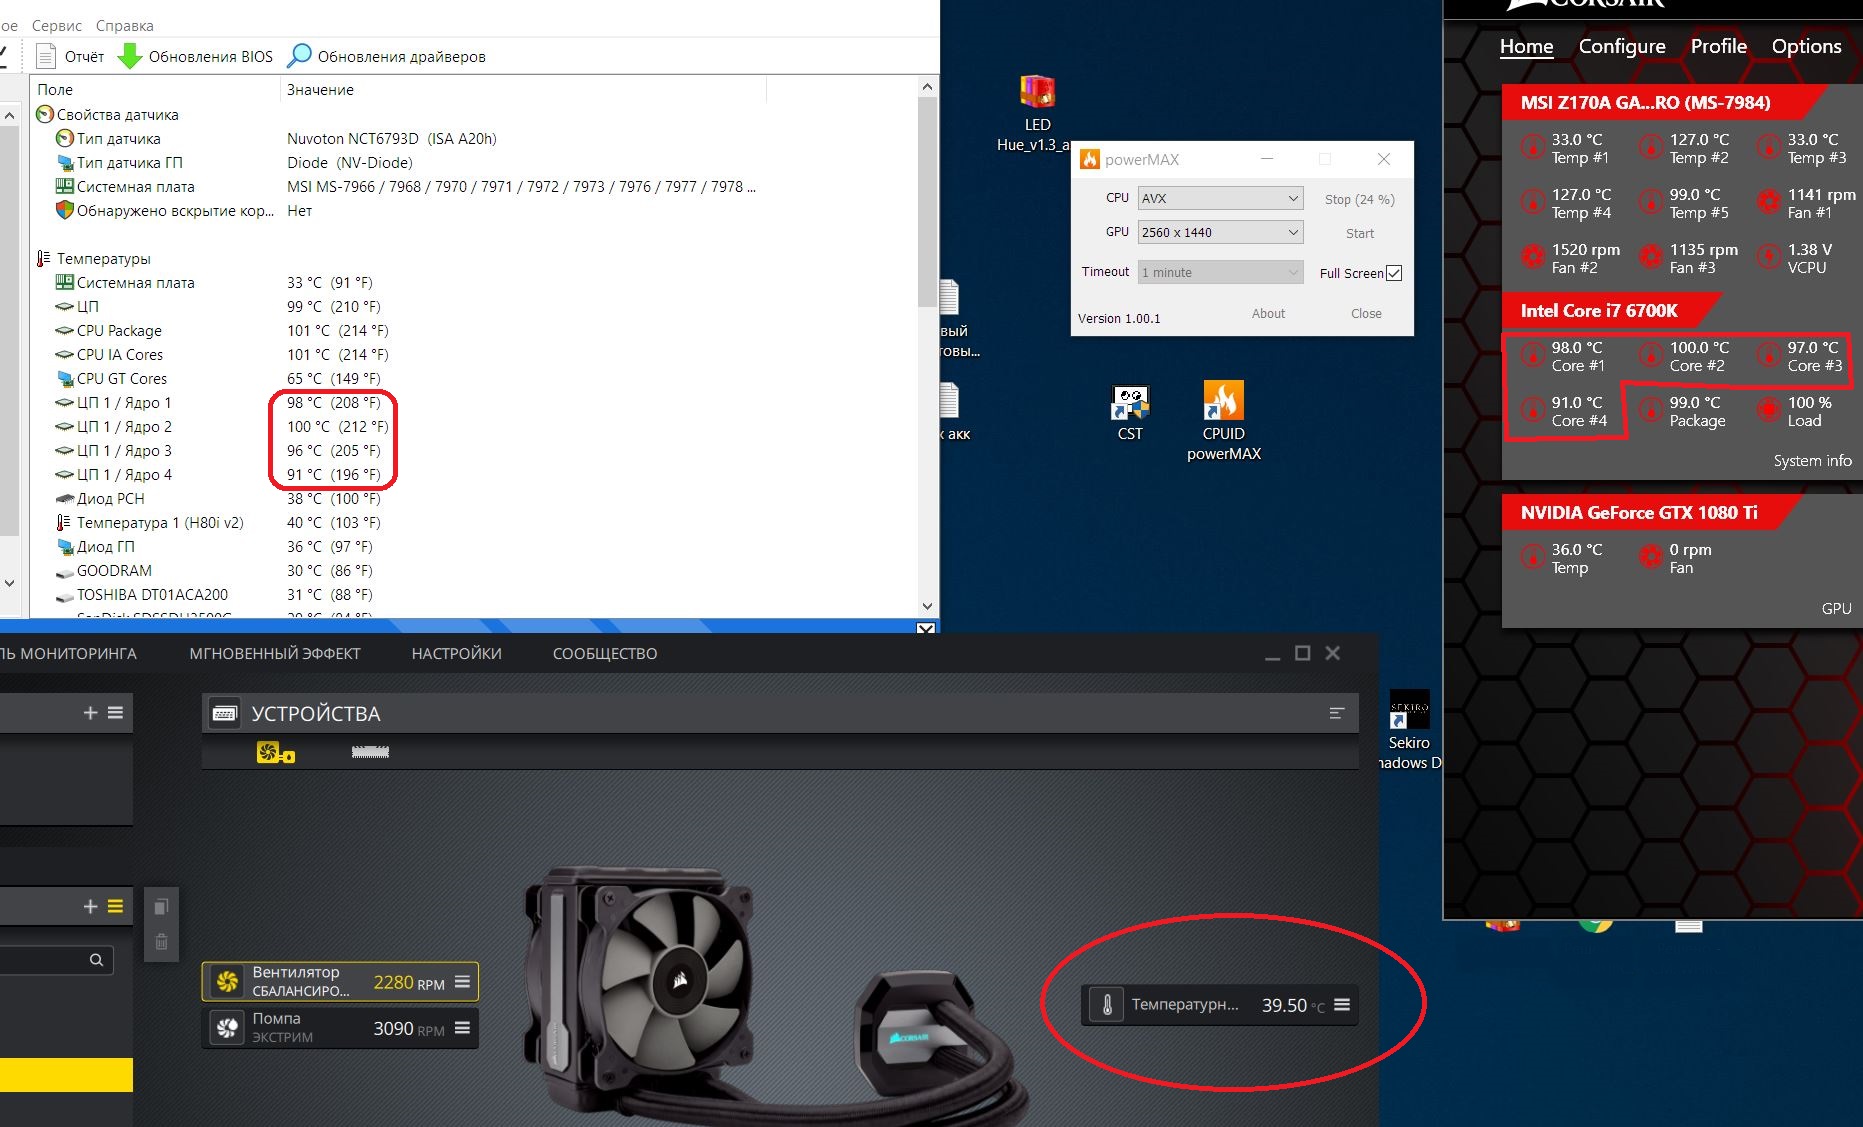Select the Тип датчика ГП row
This screenshot has height=1127, width=1863.
(x=472, y=163)
